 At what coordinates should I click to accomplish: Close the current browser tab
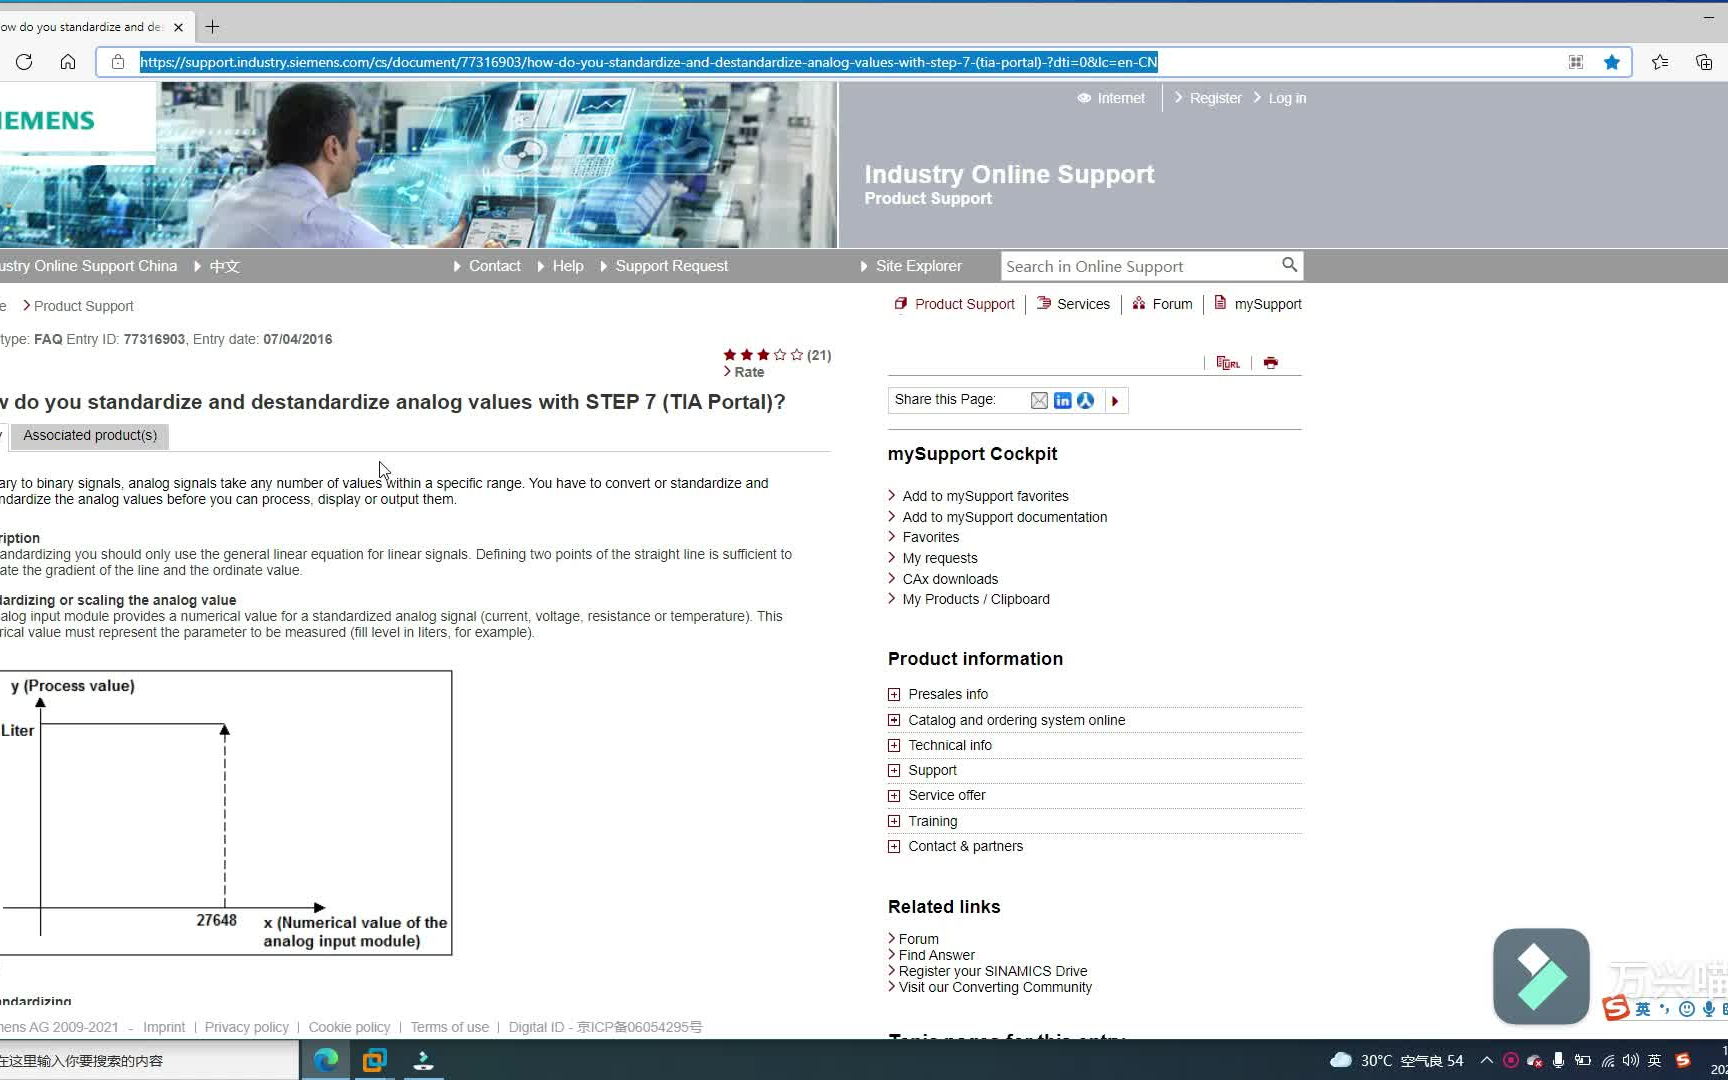178,27
